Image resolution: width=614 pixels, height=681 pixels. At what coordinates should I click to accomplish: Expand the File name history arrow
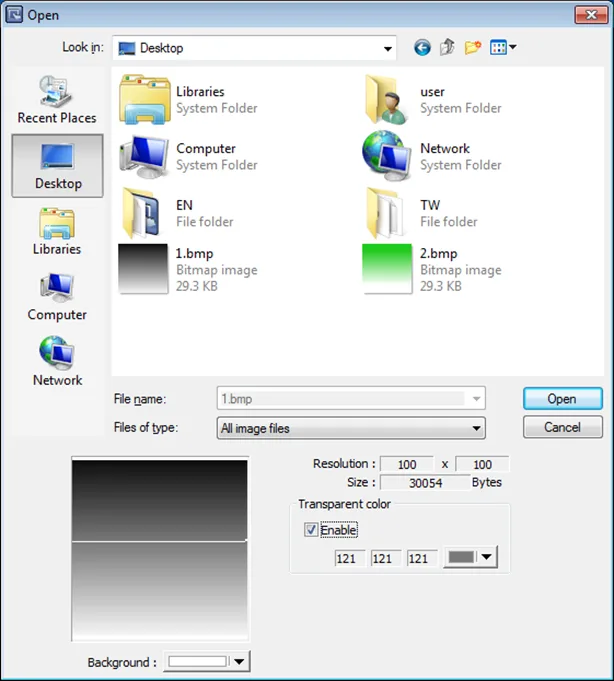(x=476, y=398)
